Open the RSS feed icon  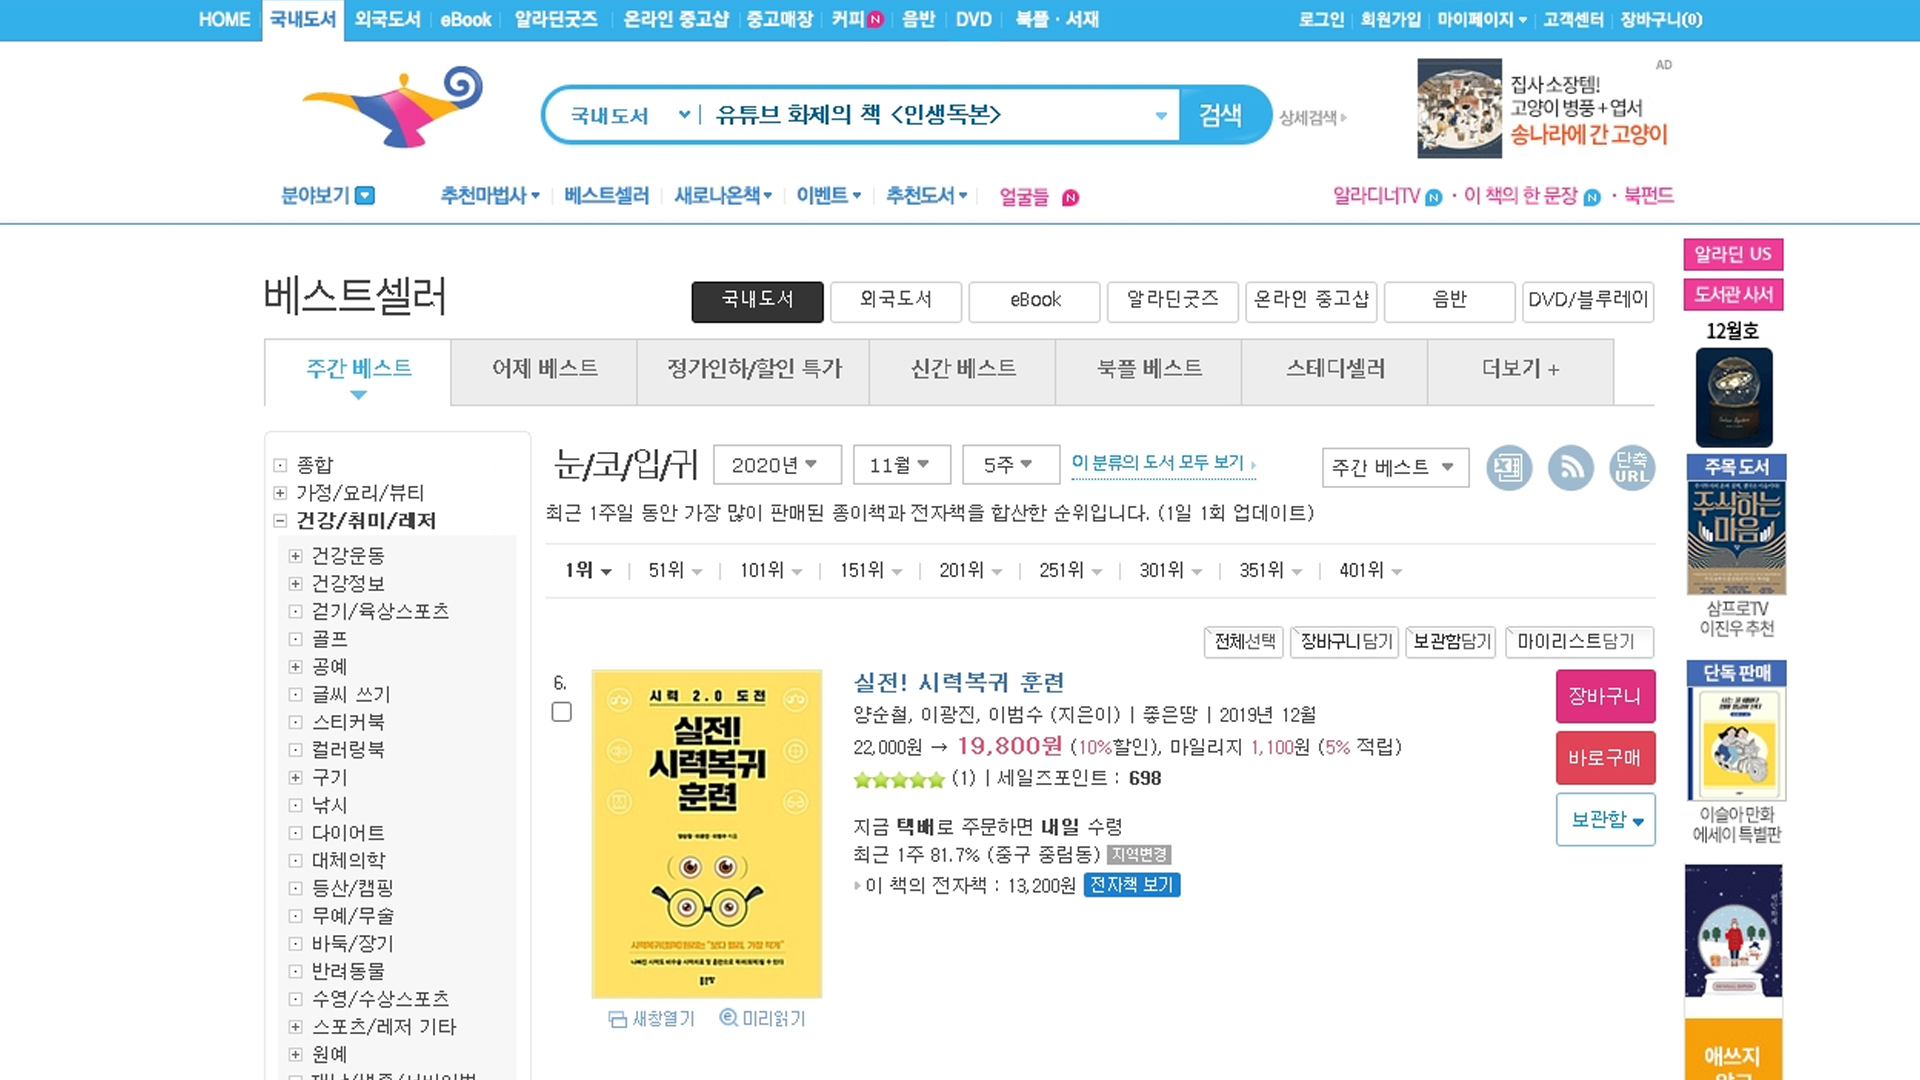(x=1570, y=468)
